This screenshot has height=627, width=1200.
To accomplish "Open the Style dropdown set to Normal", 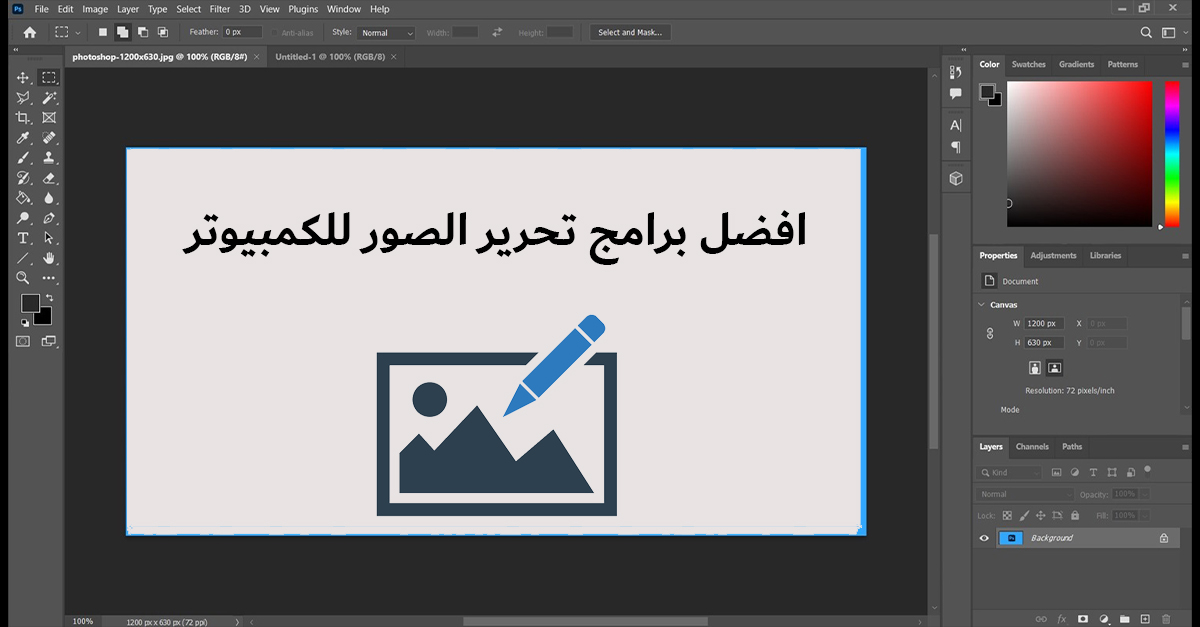I will coord(387,33).
